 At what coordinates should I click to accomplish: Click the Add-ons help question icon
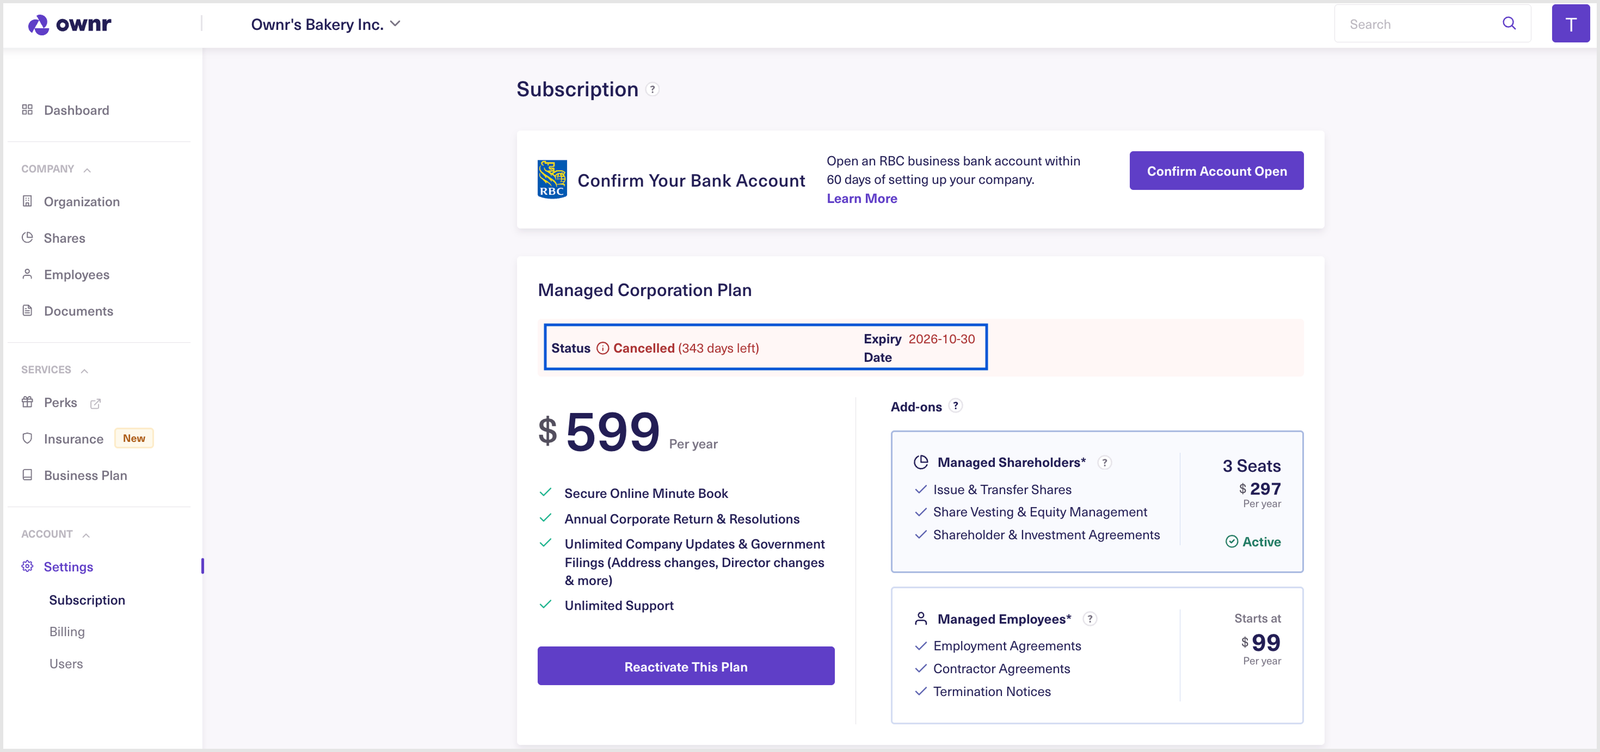(956, 406)
